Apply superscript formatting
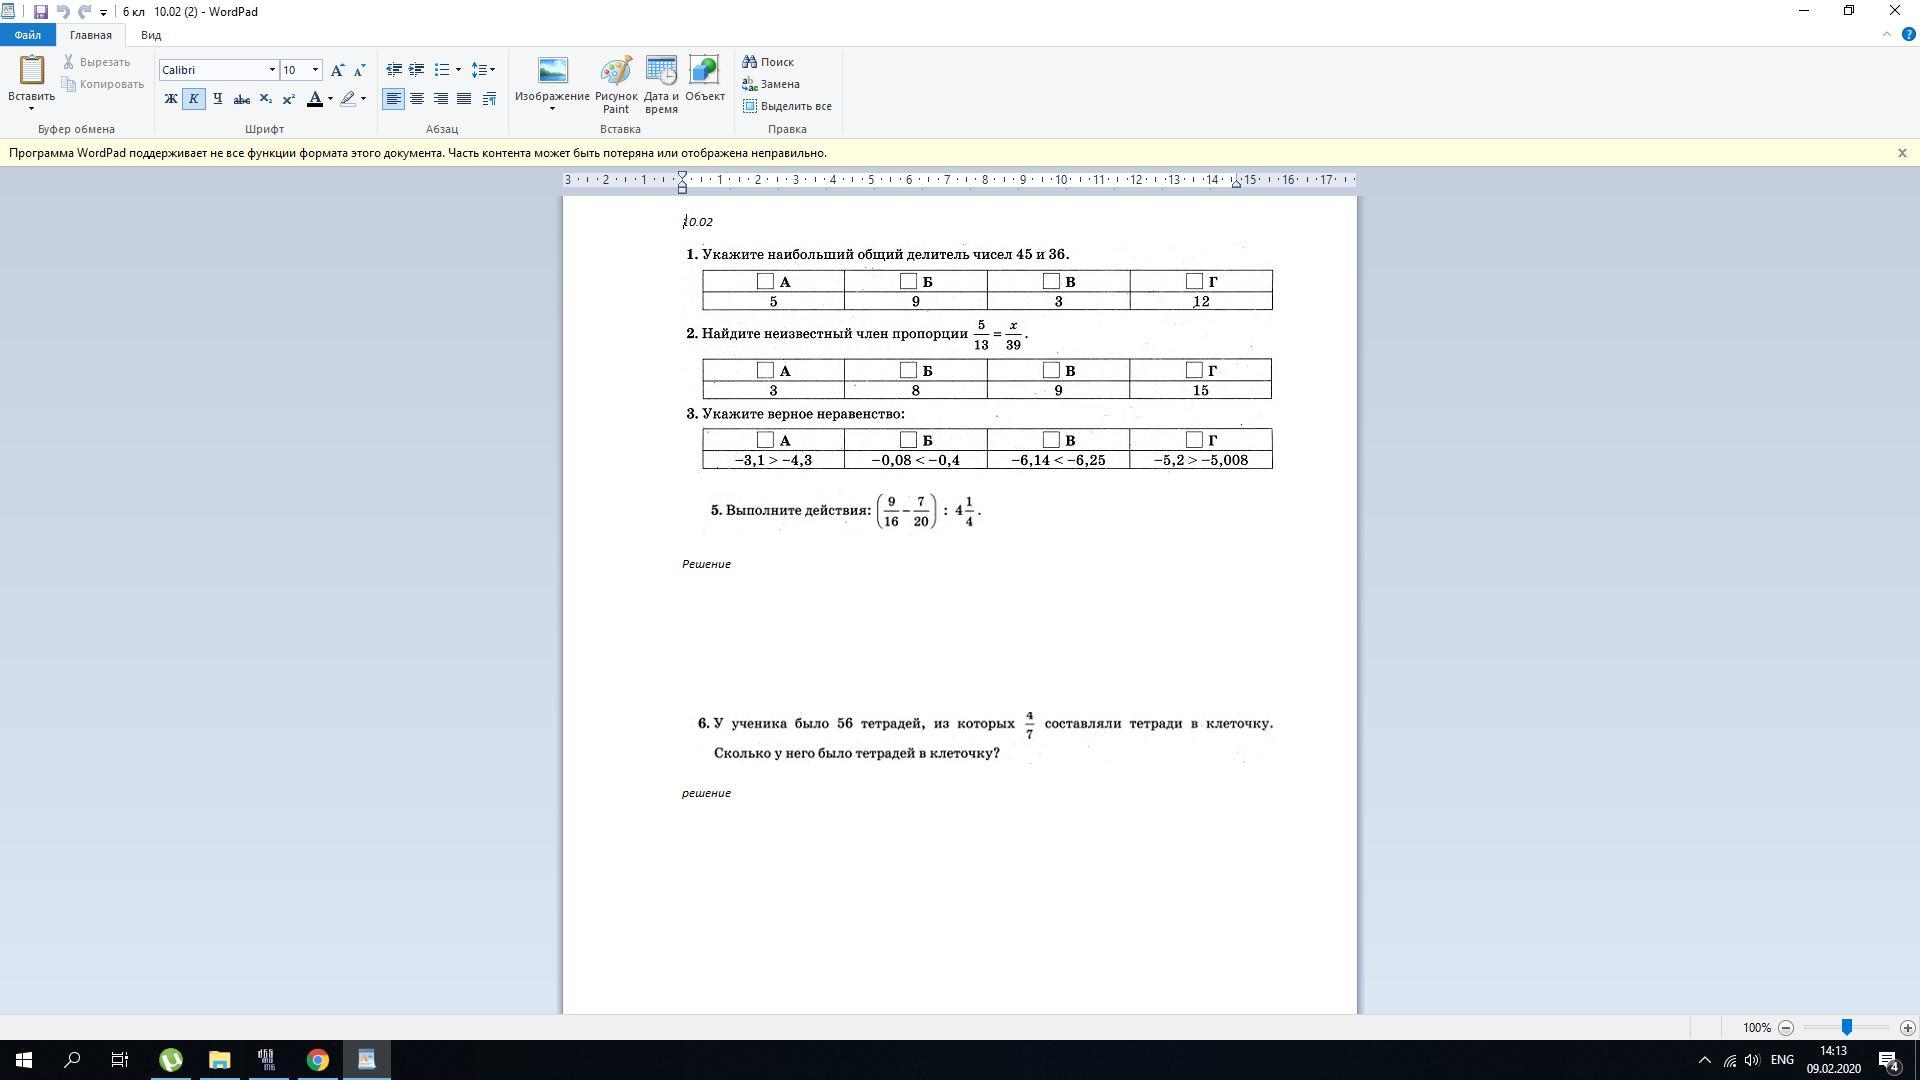This screenshot has height=1080, width=1920. point(288,99)
